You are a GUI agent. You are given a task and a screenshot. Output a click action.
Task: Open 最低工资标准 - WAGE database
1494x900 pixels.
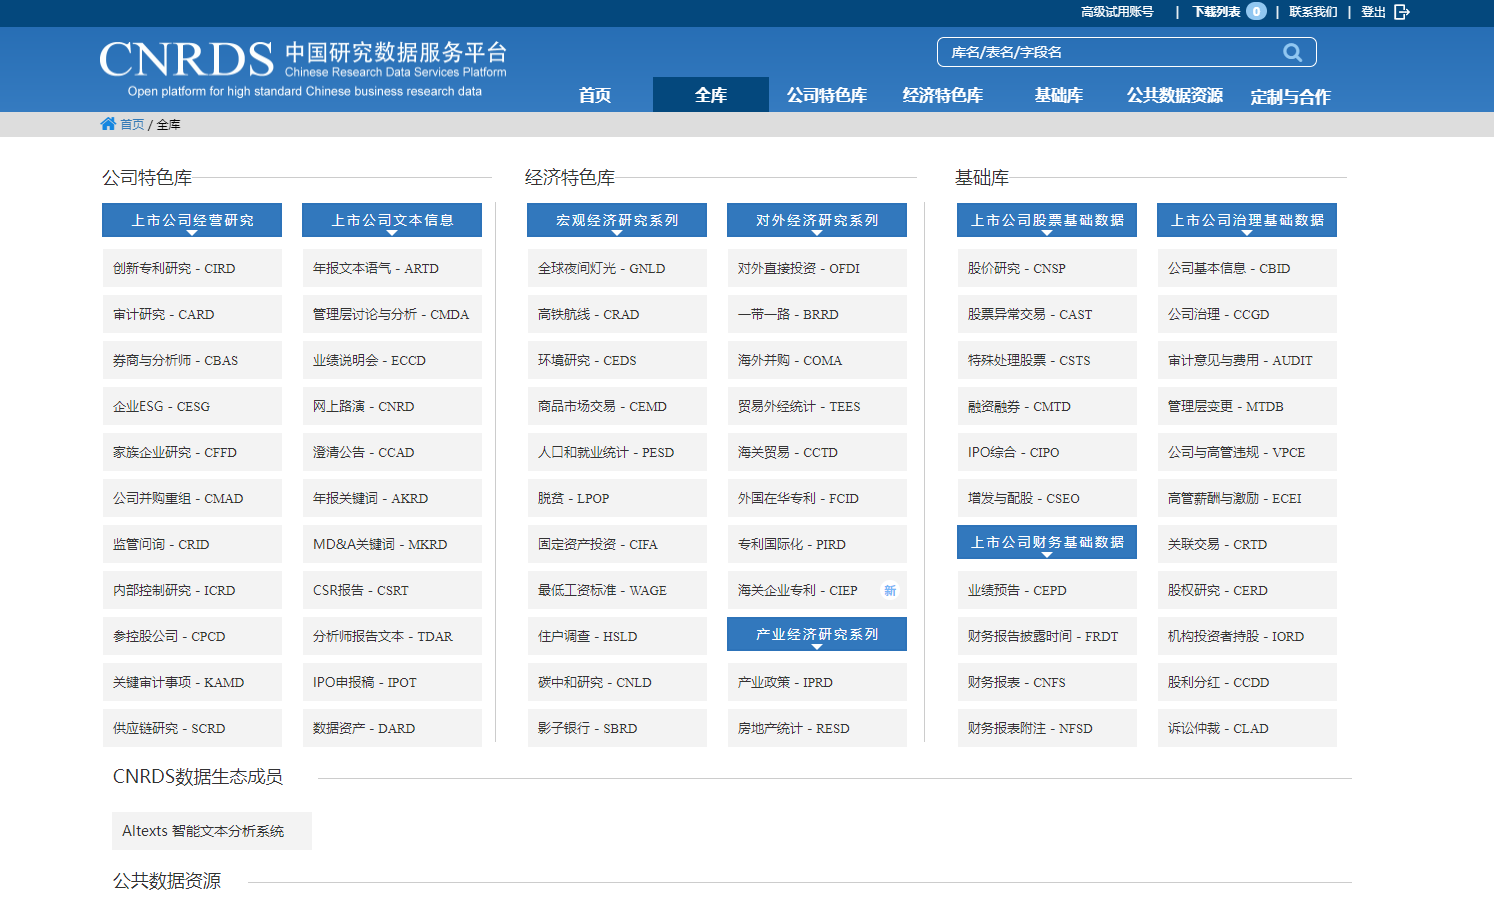(617, 590)
